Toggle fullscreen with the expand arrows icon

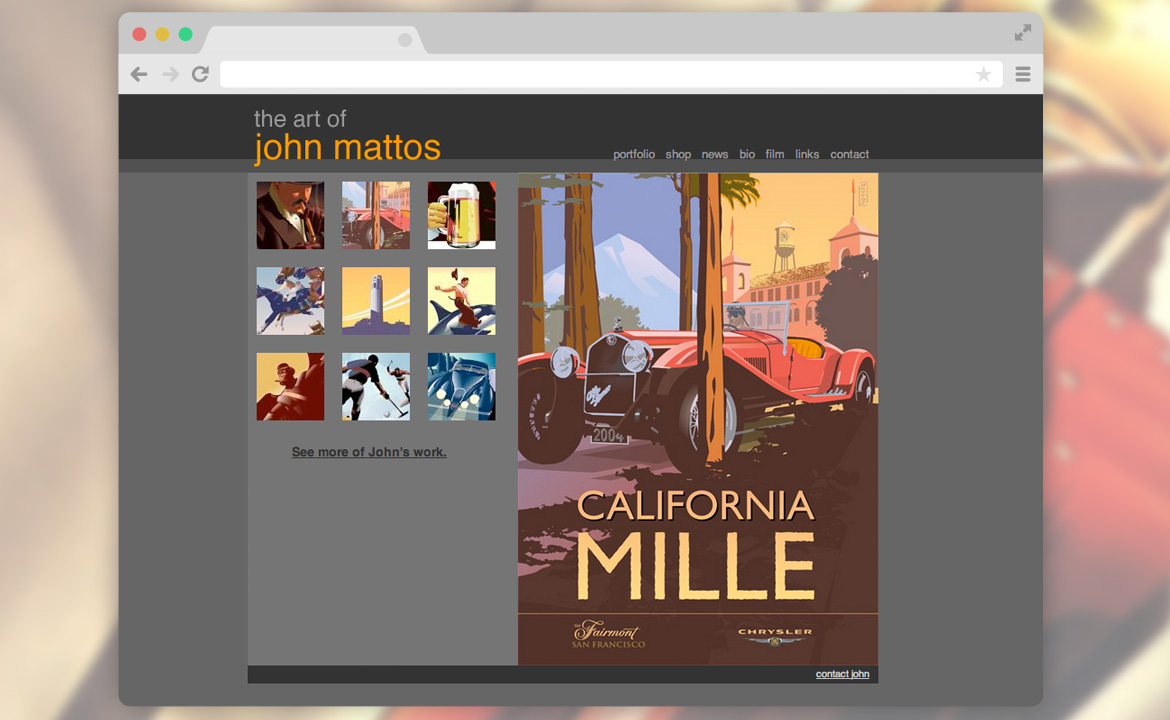tap(1022, 33)
